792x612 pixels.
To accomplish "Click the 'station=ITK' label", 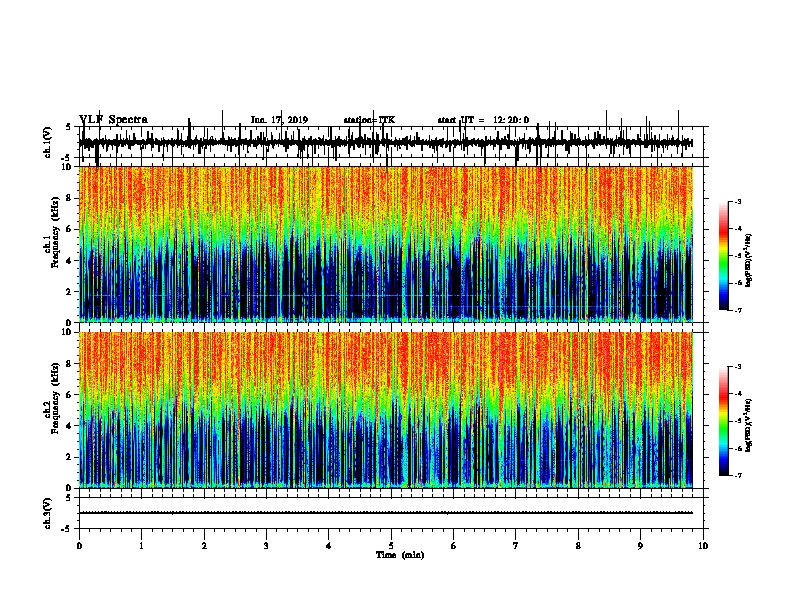I will tap(369, 120).
